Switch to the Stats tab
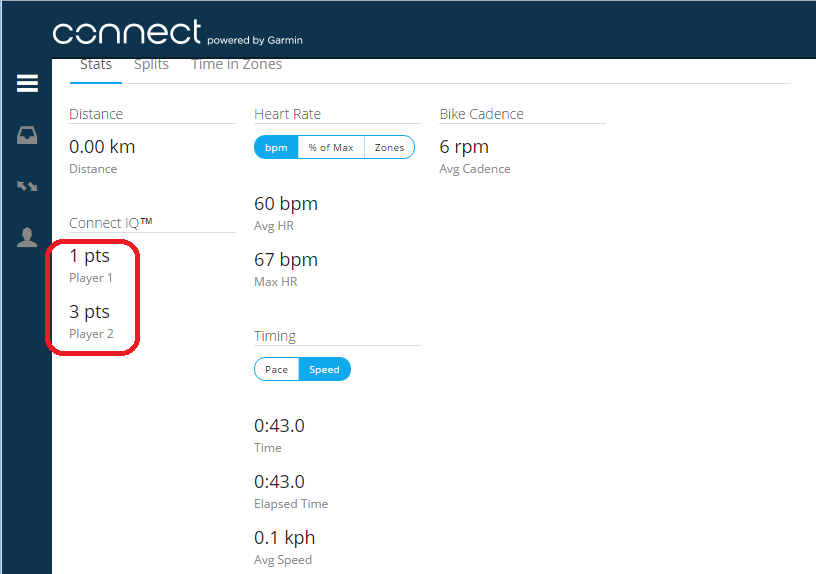This screenshot has width=816, height=574. pyautogui.click(x=96, y=65)
